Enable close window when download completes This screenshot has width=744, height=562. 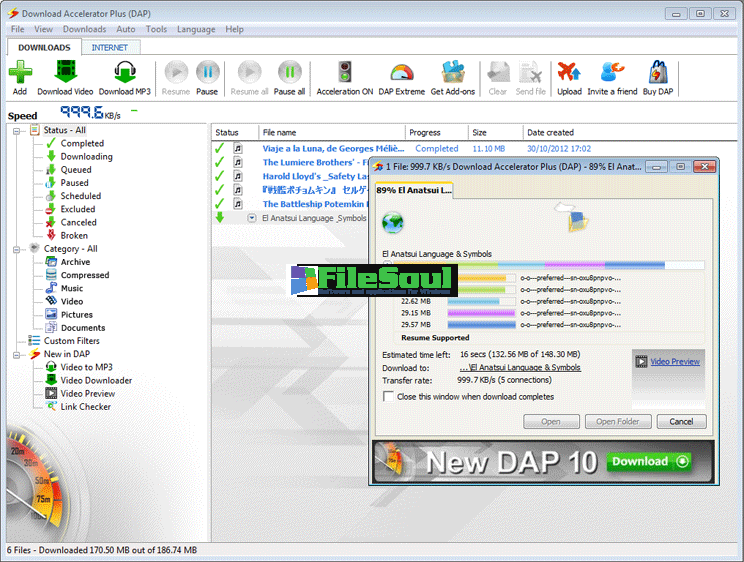click(389, 397)
